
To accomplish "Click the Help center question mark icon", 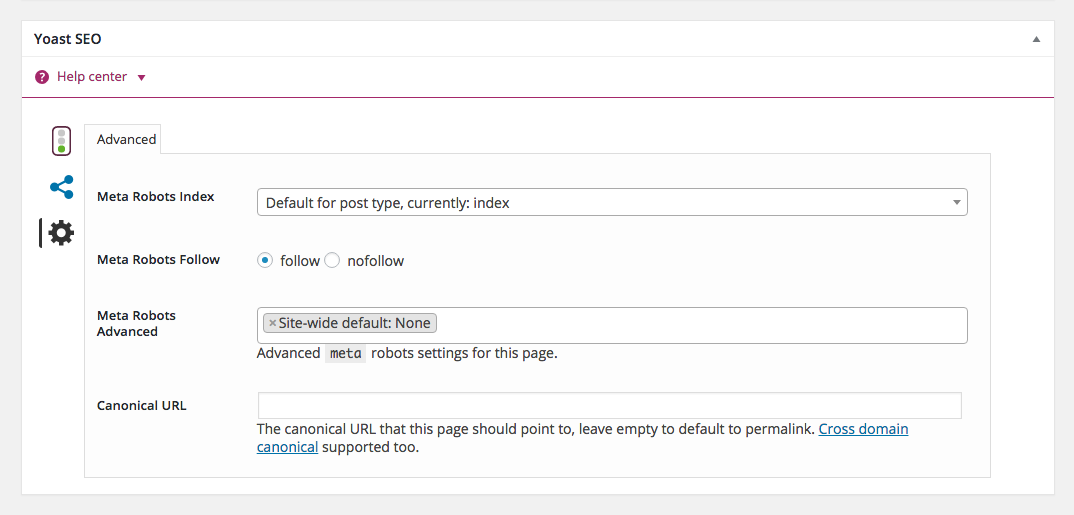I will (42, 77).
